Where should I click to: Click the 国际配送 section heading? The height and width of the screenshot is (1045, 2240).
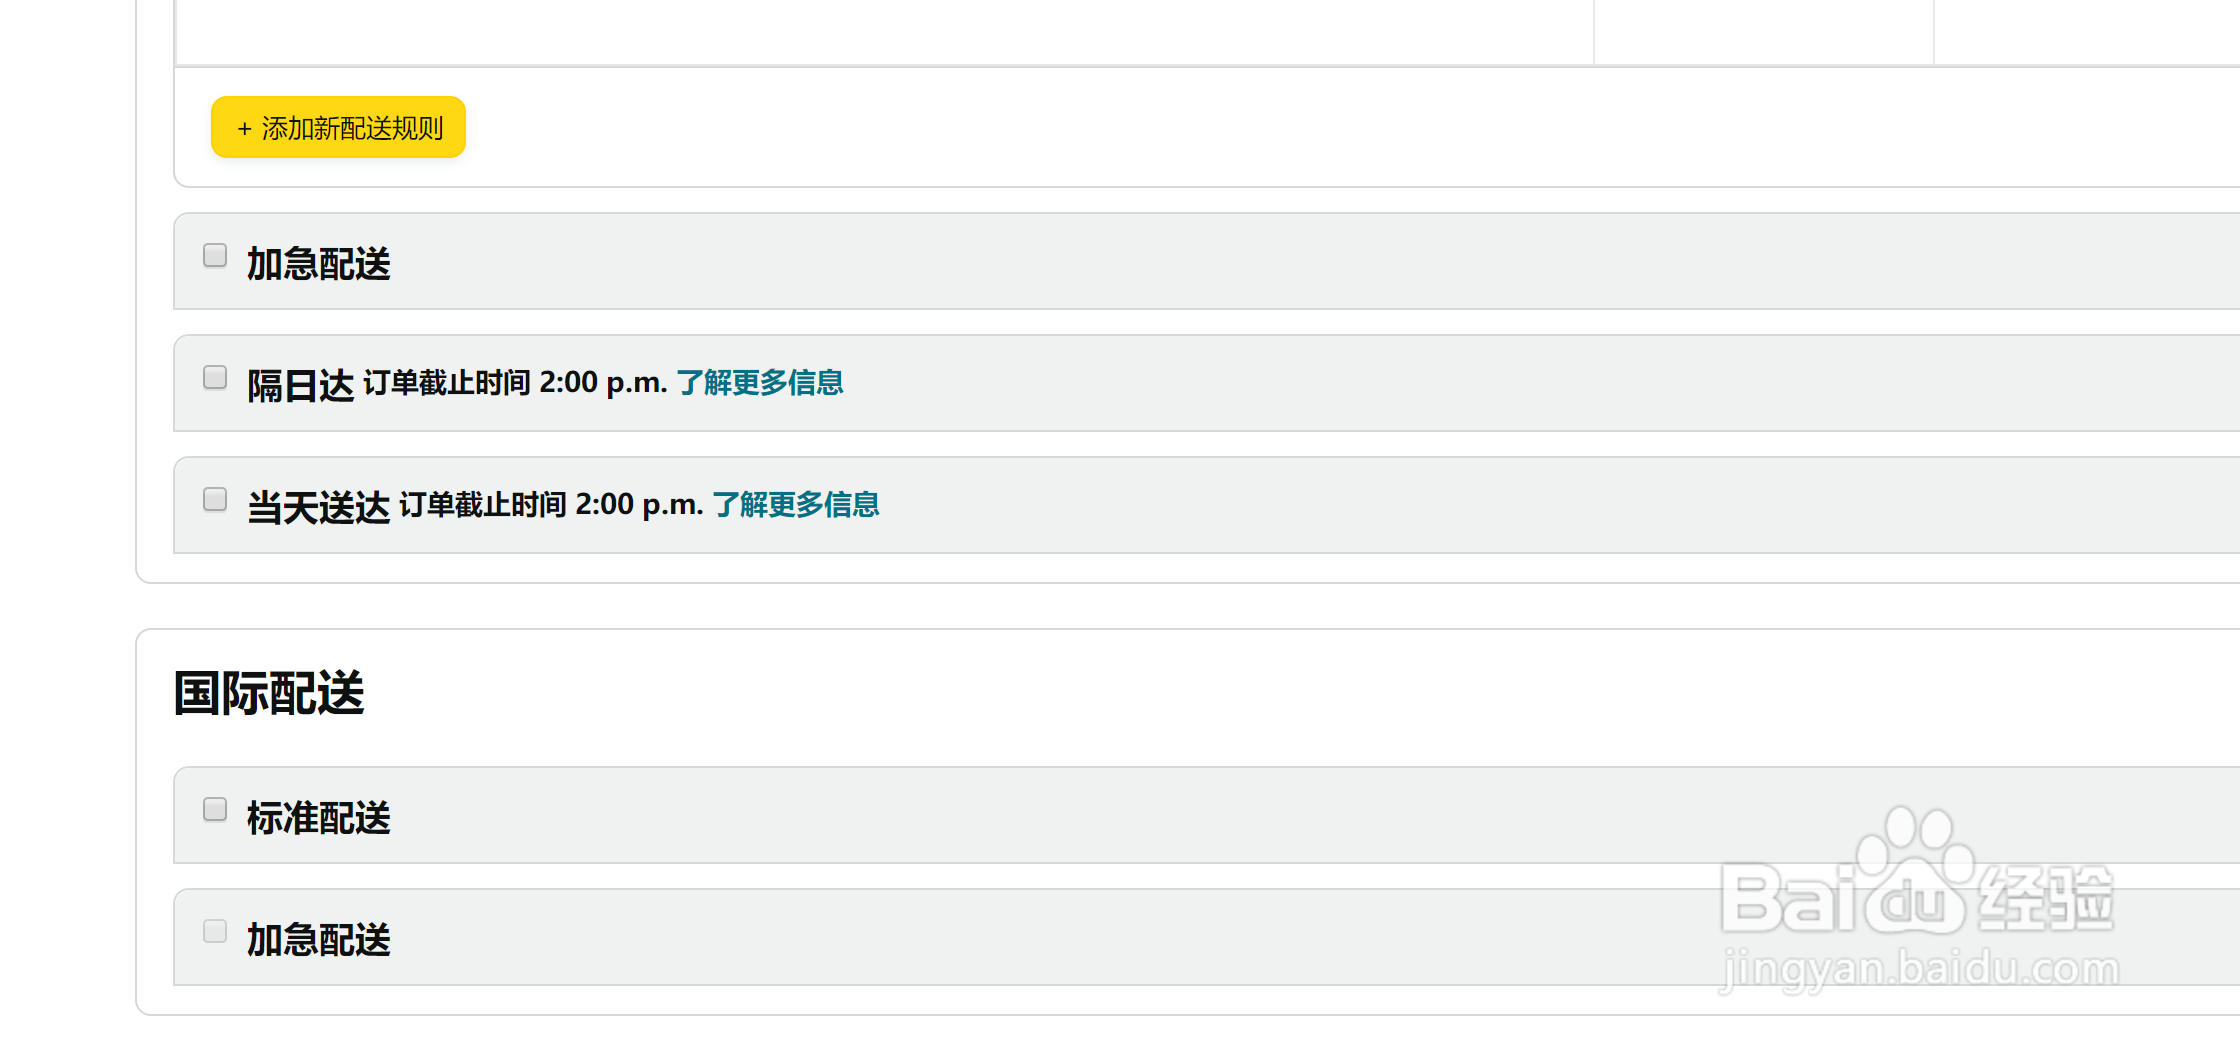[x=269, y=693]
